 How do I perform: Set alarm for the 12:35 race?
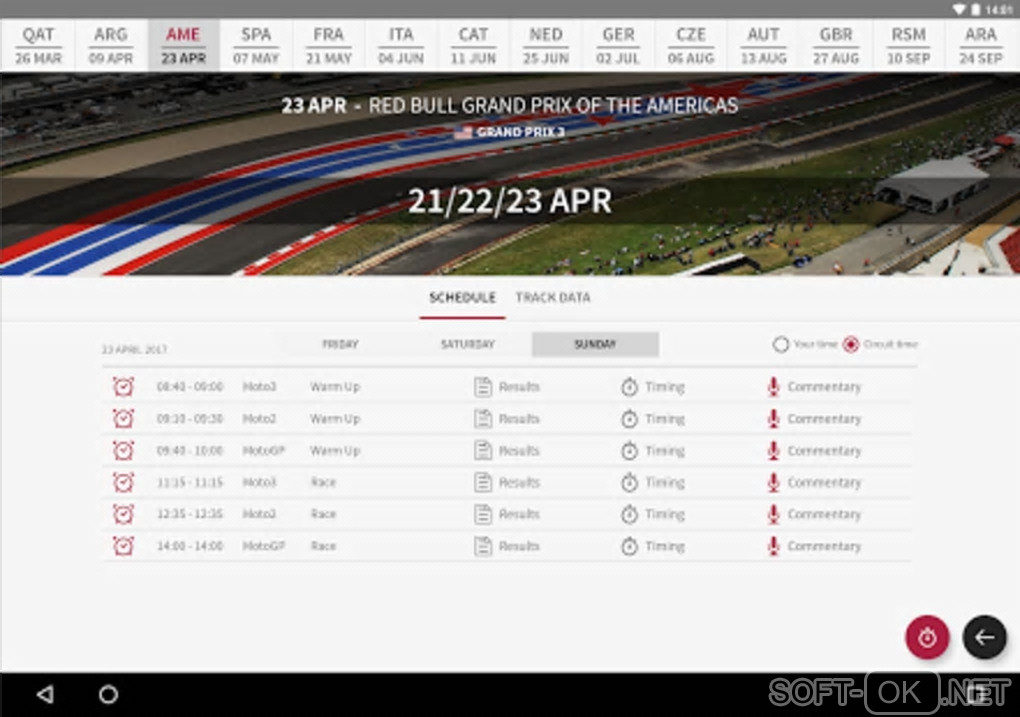[x=124, y=514]
